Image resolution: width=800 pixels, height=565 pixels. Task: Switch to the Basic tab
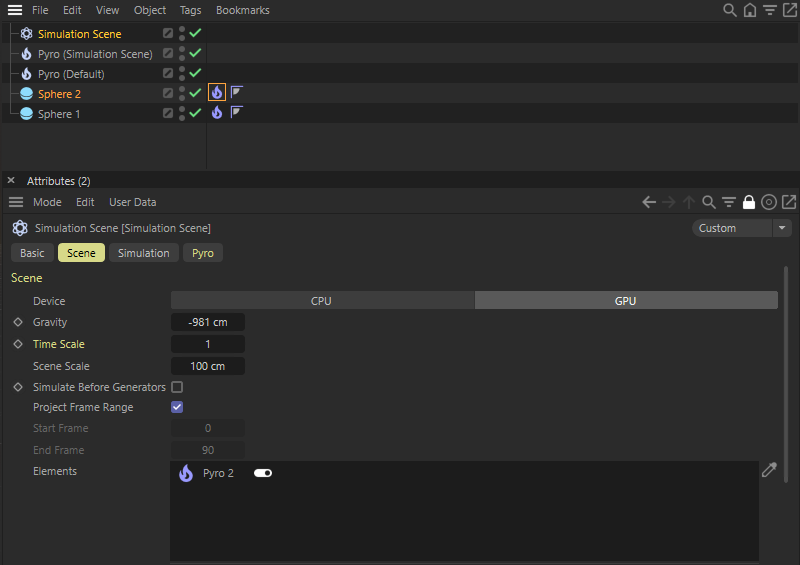coord(32,253)
